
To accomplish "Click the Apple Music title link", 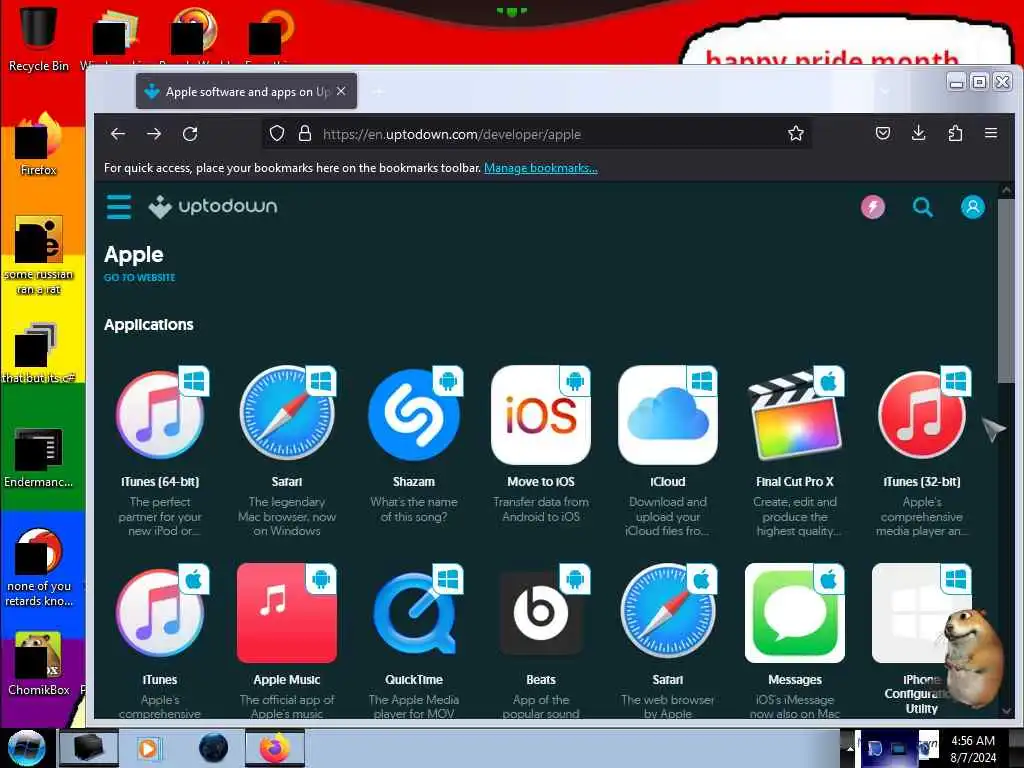I will click(x=287, y=680).
